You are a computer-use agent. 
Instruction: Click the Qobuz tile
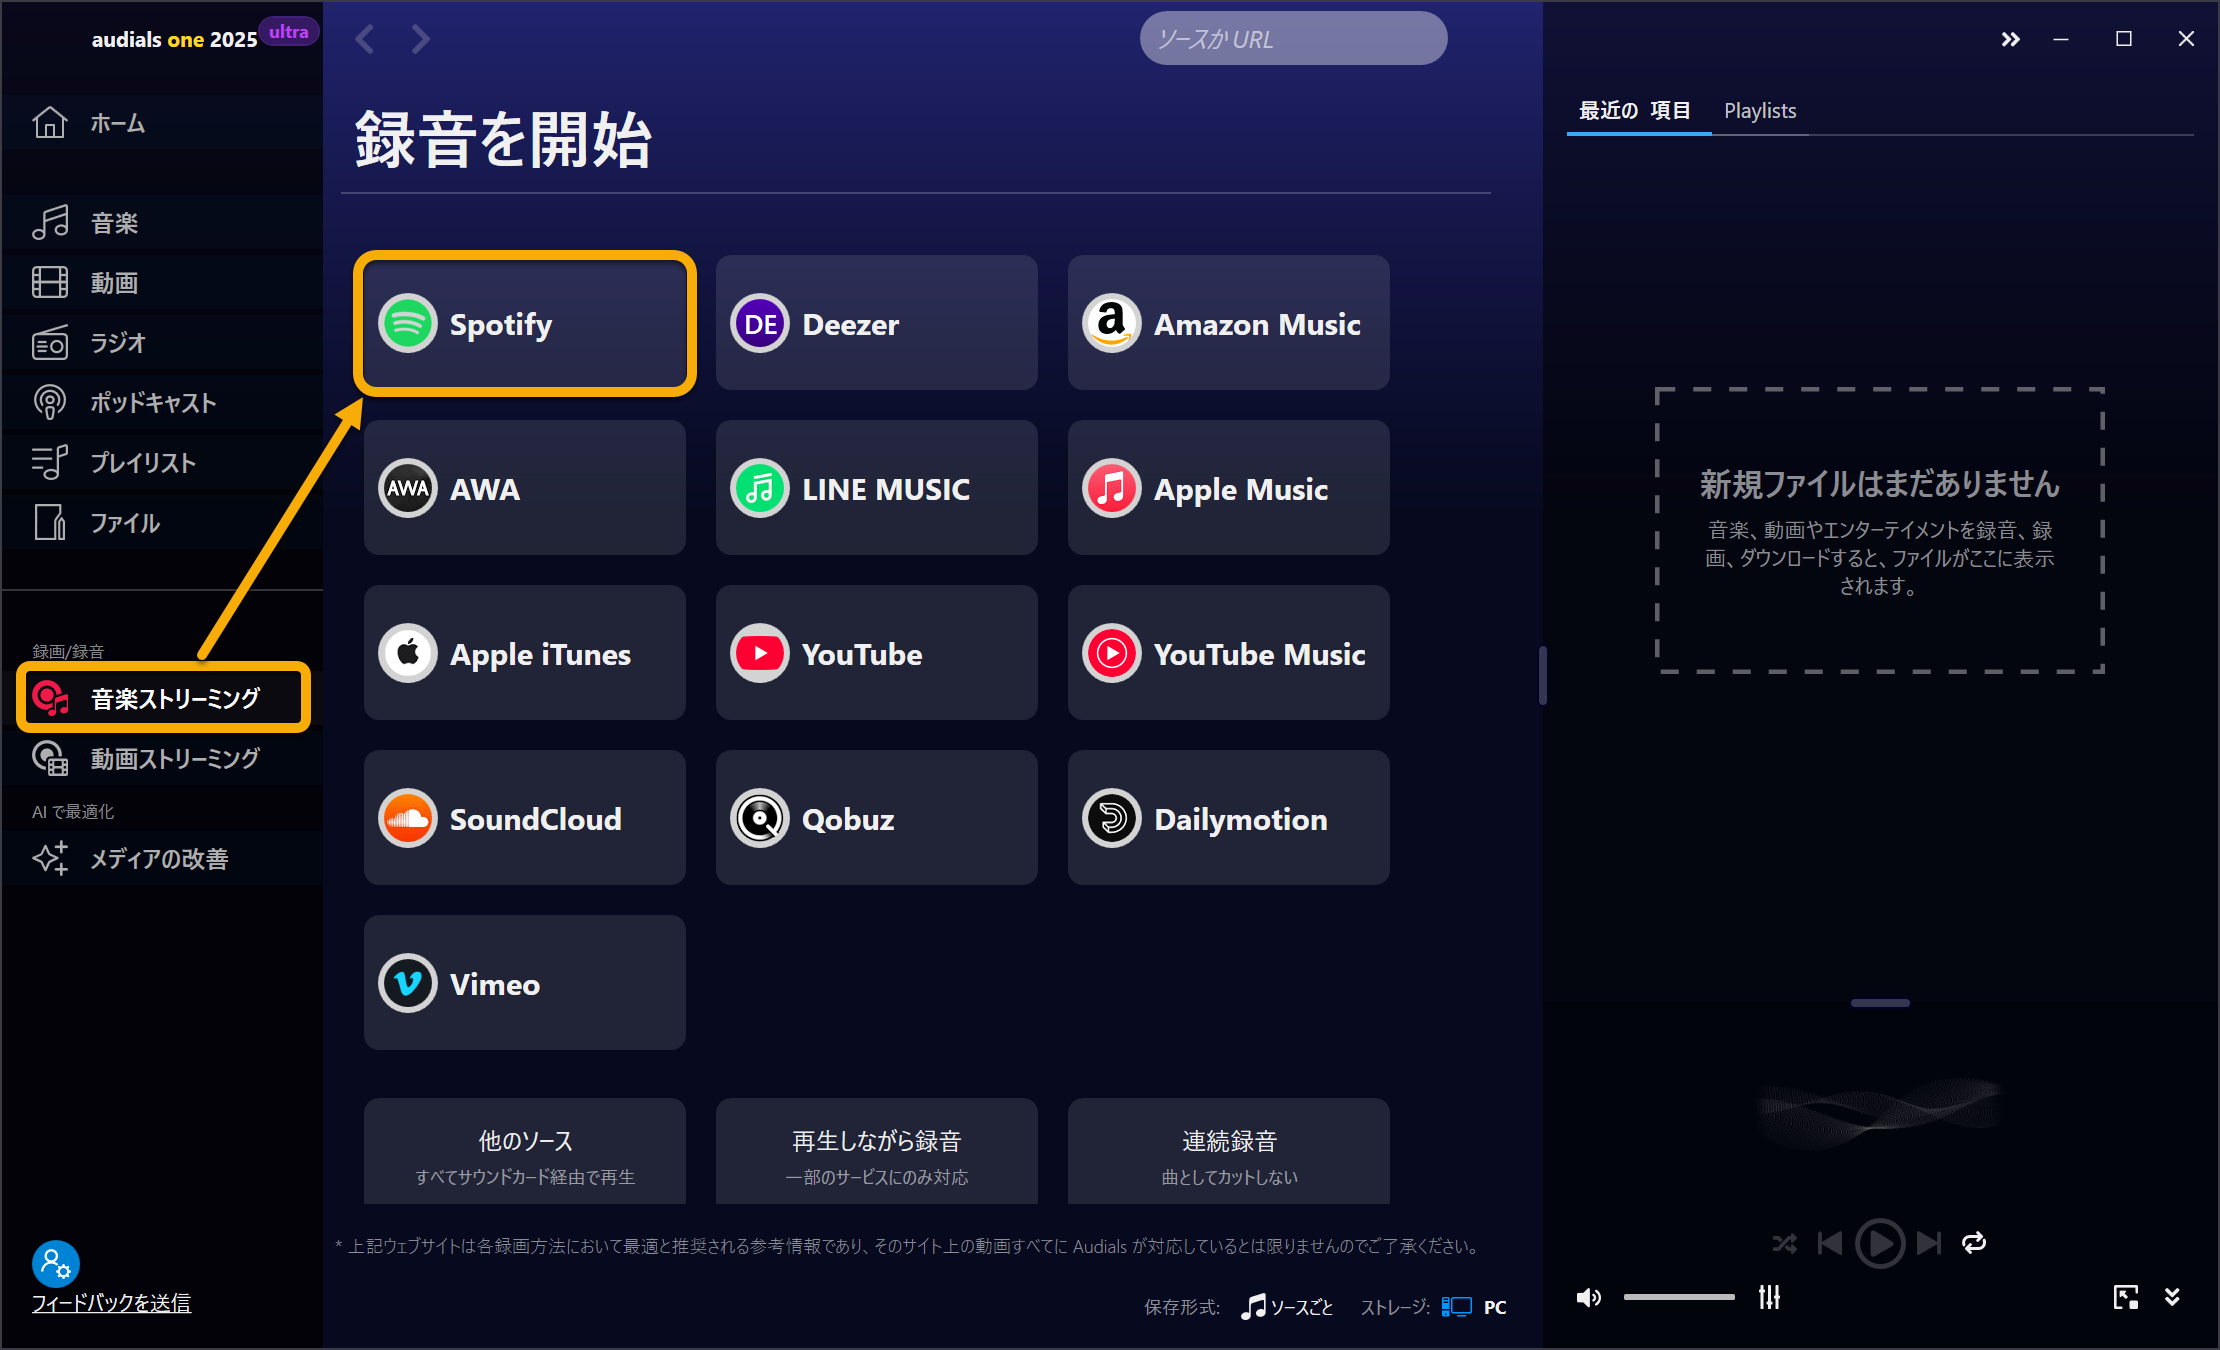pyautogui.click(x=877, y=818)
